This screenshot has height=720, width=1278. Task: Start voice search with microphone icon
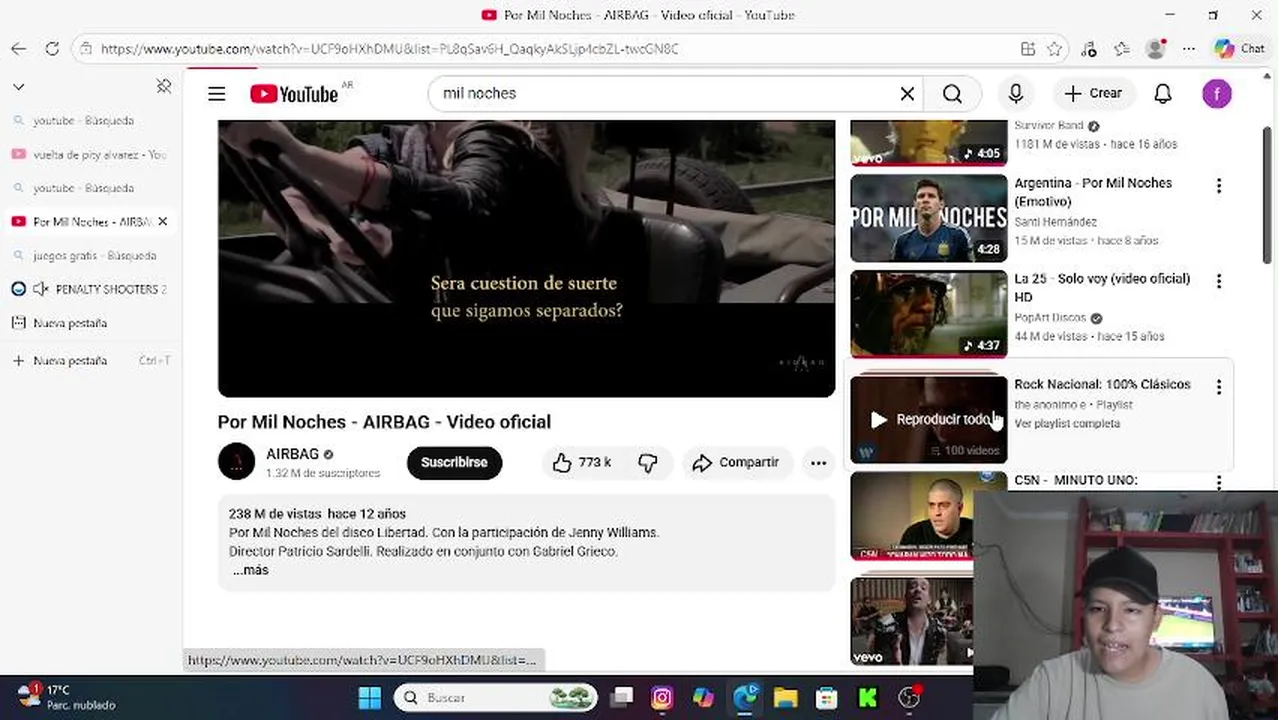(x=1015, y=94)
